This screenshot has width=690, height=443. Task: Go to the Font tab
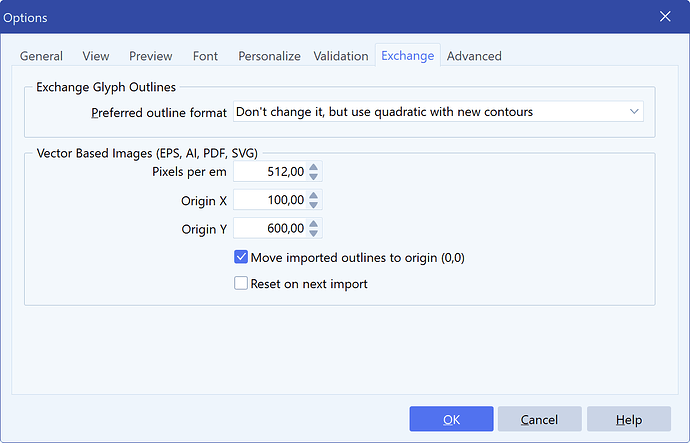pos(205,56)
